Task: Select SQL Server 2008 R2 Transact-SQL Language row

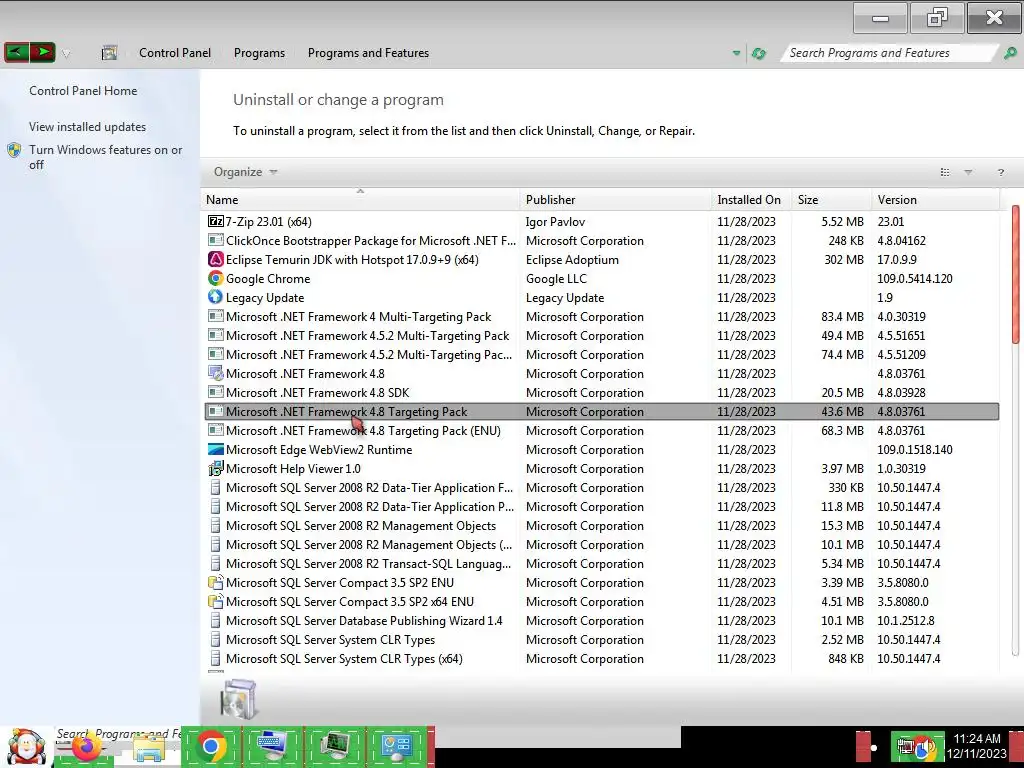Action: (601, 564)
